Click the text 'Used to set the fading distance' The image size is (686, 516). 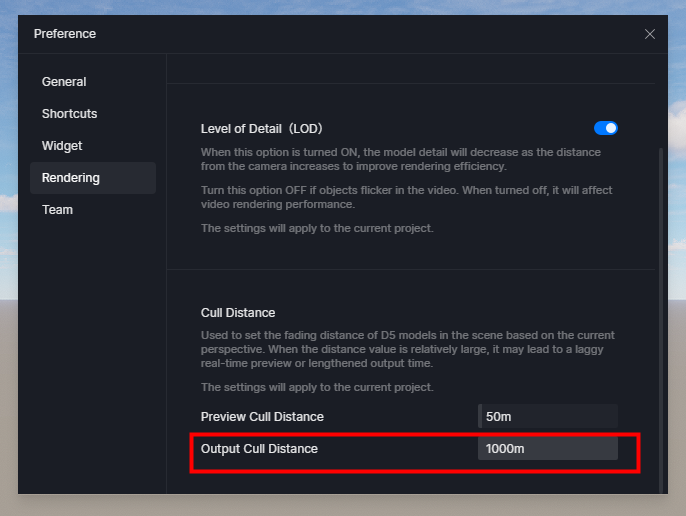284,335
